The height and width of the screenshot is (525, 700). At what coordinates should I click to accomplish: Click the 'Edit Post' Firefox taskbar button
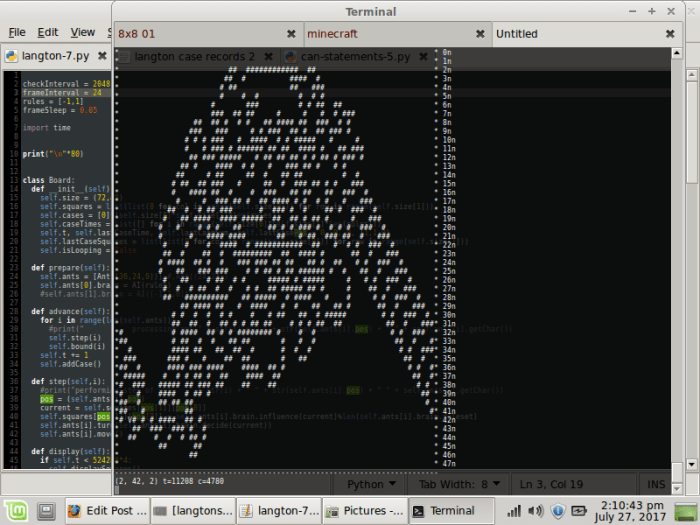click(106, 511)
